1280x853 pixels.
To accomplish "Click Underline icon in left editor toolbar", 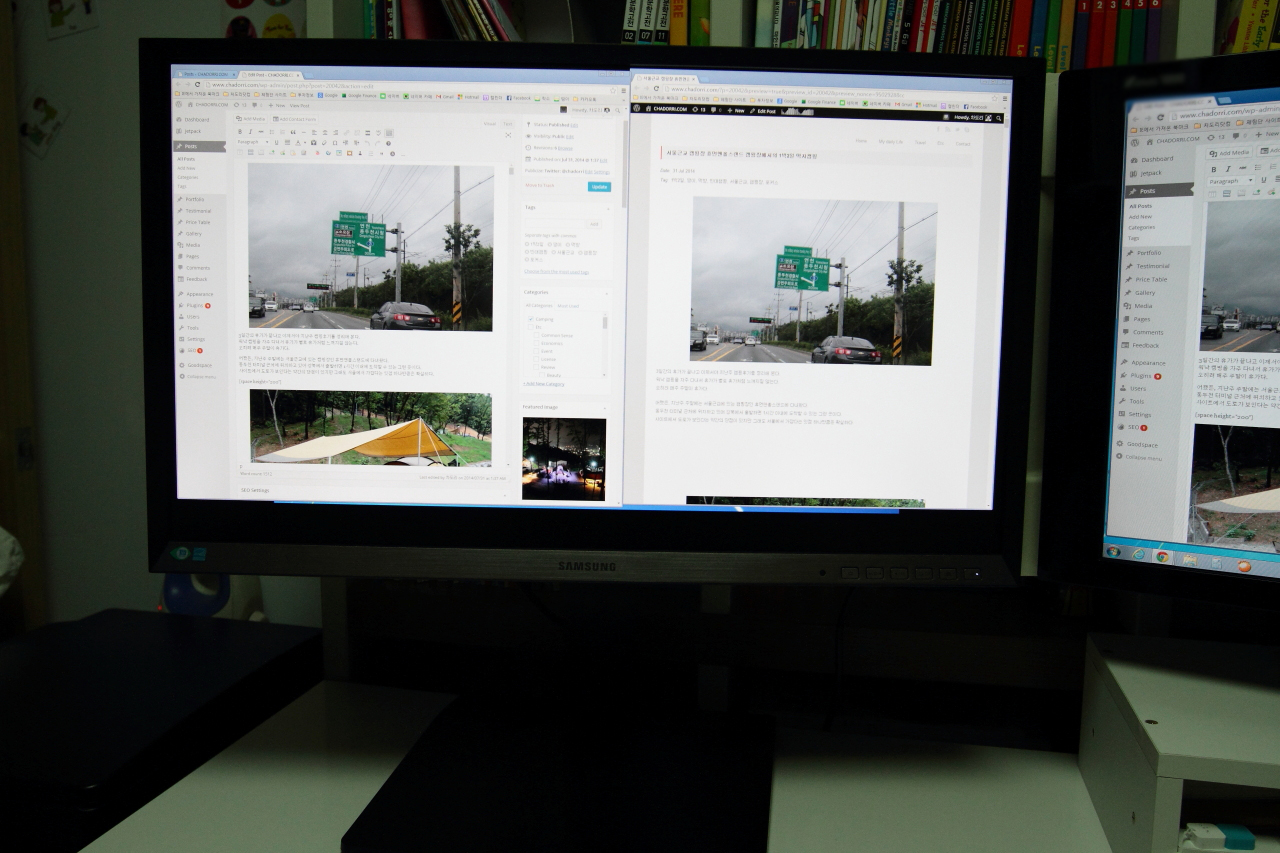I will (276, 143).
